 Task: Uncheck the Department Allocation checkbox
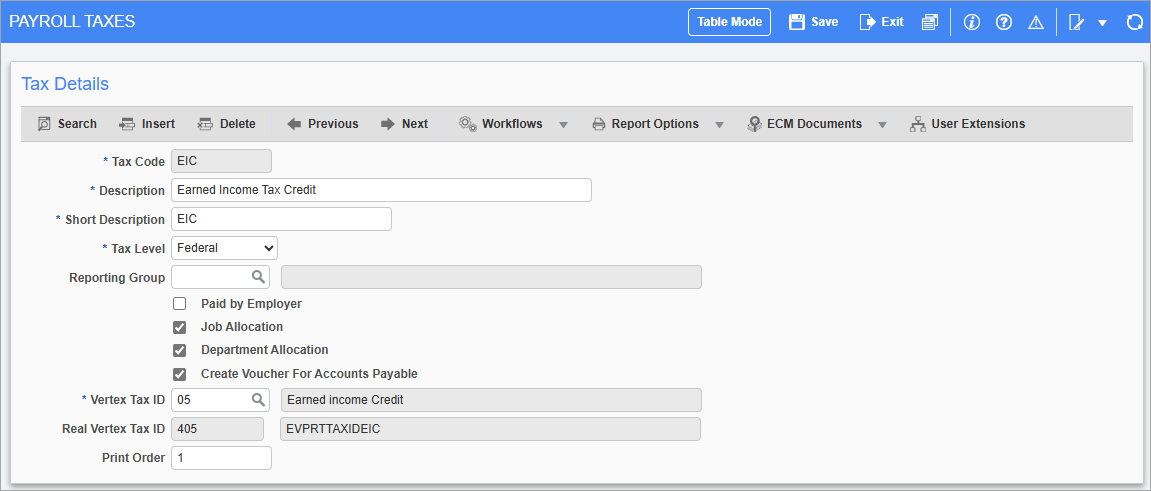coord(179,350)
